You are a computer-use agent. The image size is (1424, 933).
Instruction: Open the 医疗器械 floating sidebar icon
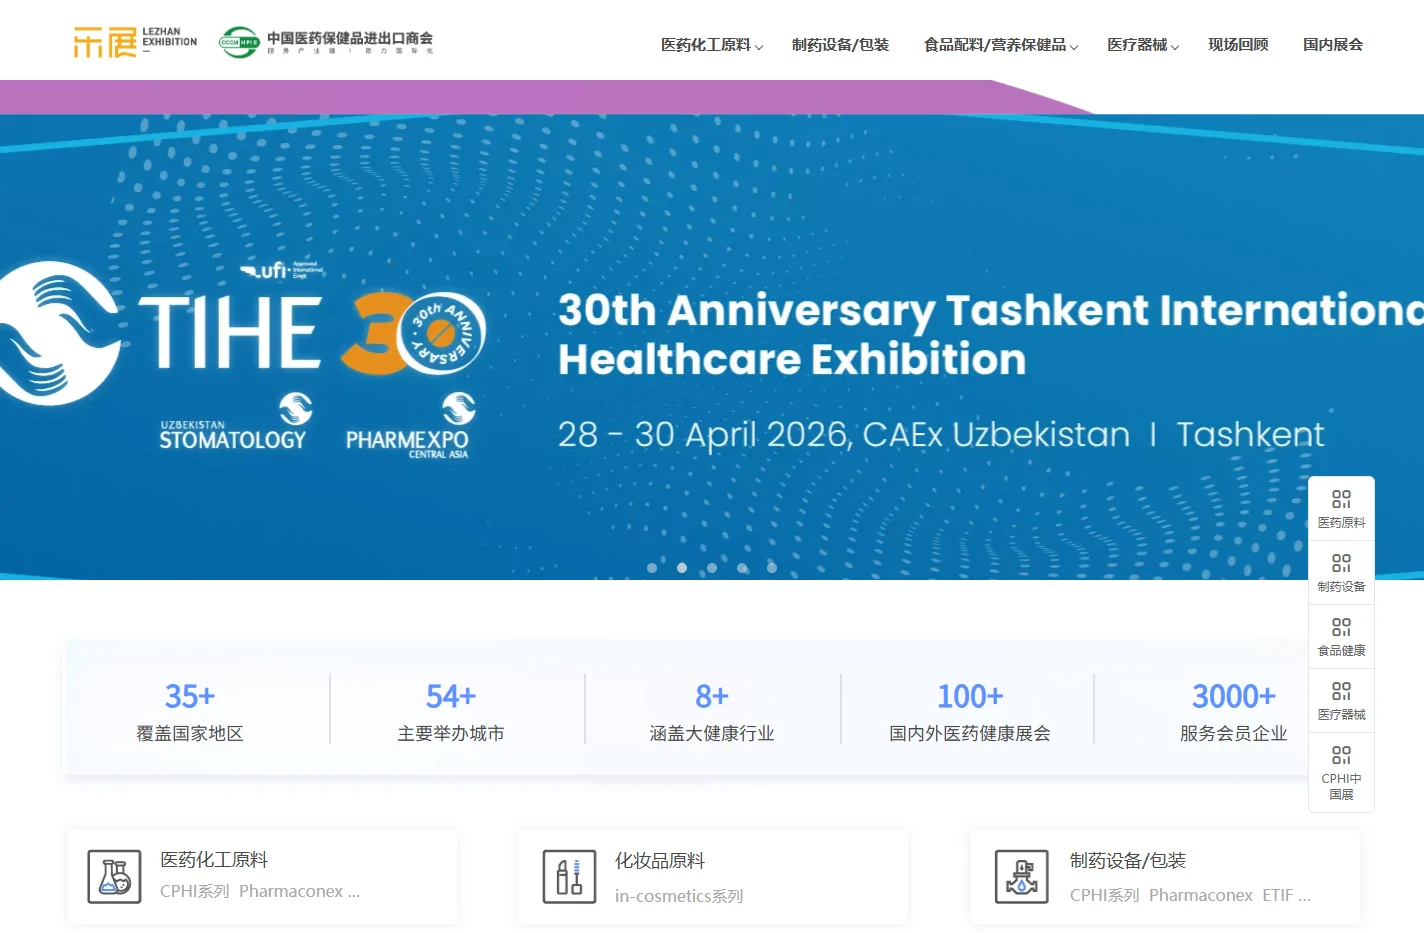[x=1341, y=700]
